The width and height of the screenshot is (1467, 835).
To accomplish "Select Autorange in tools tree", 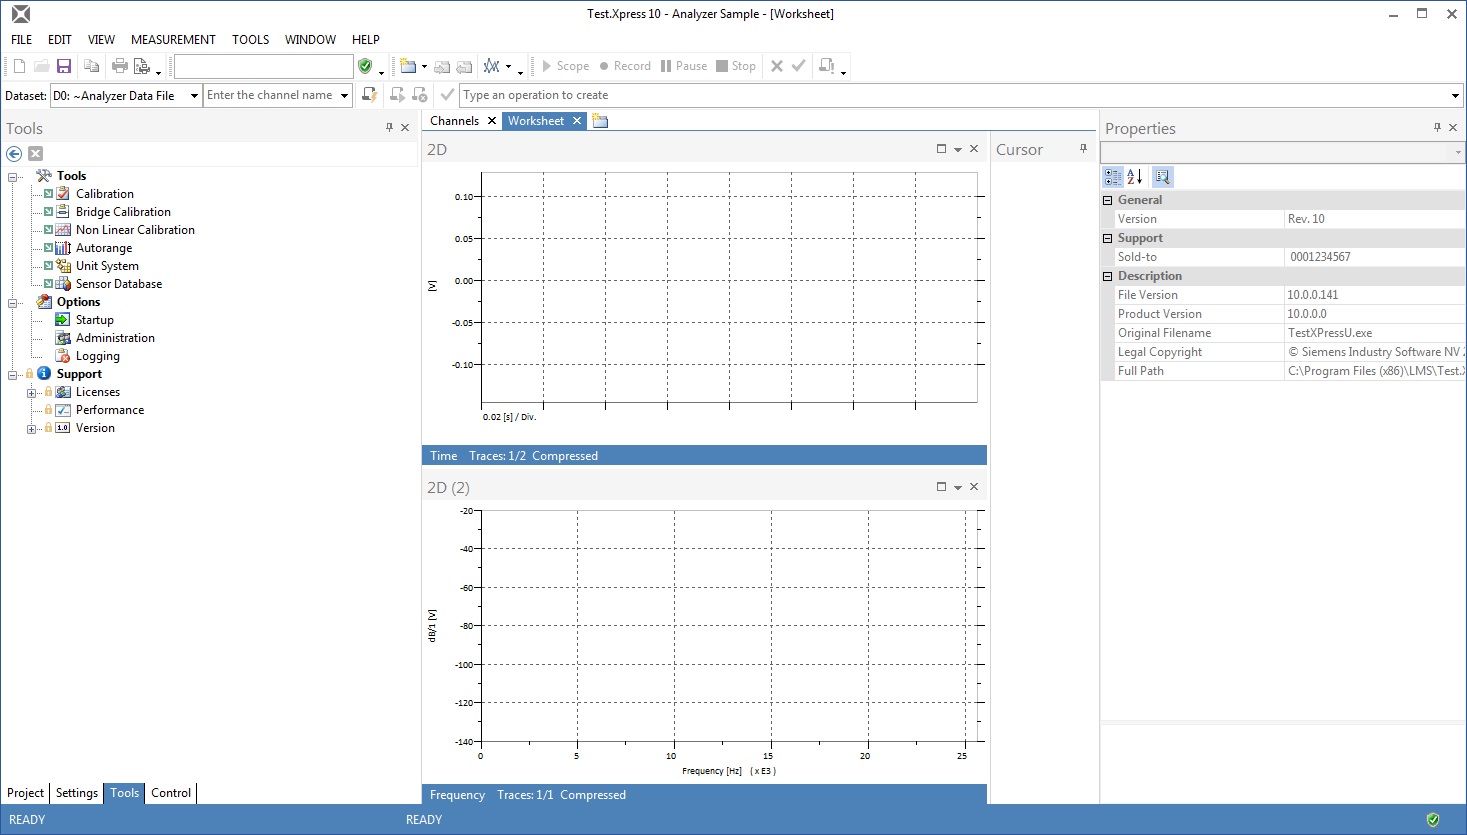I will click(104, 248).
